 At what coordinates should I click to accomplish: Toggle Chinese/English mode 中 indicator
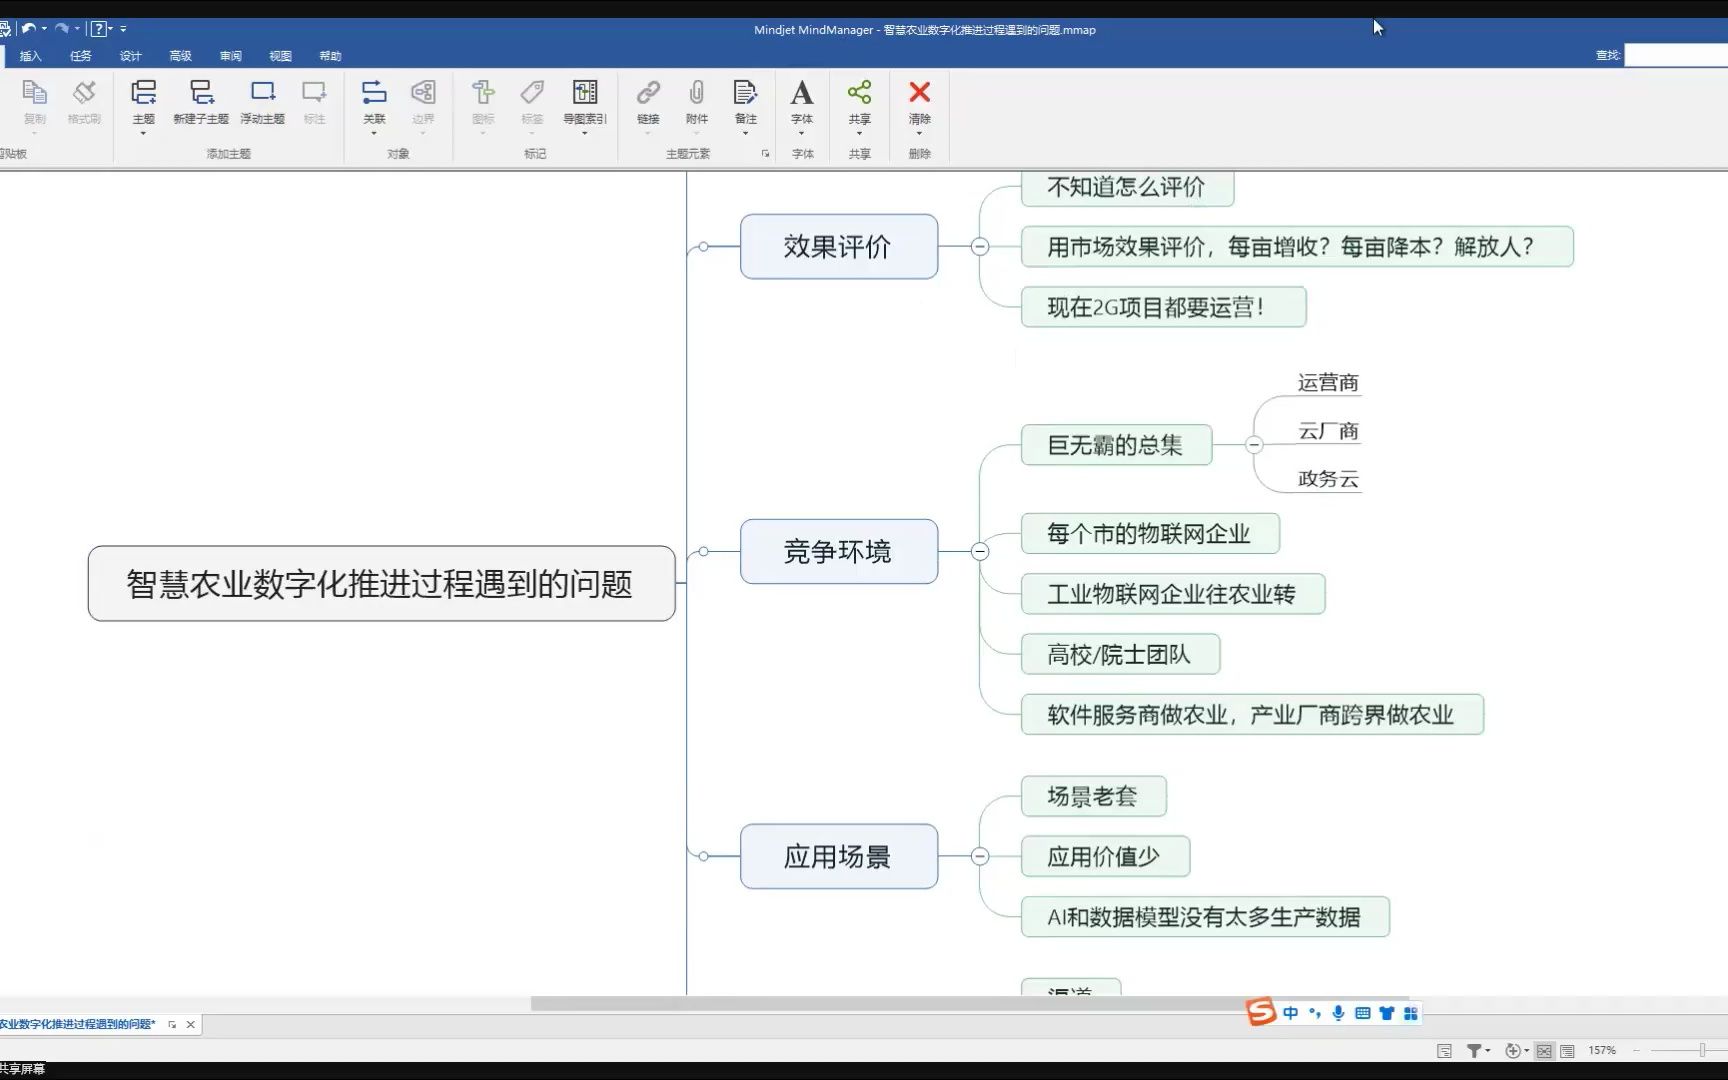[x=1291, y=1013]
